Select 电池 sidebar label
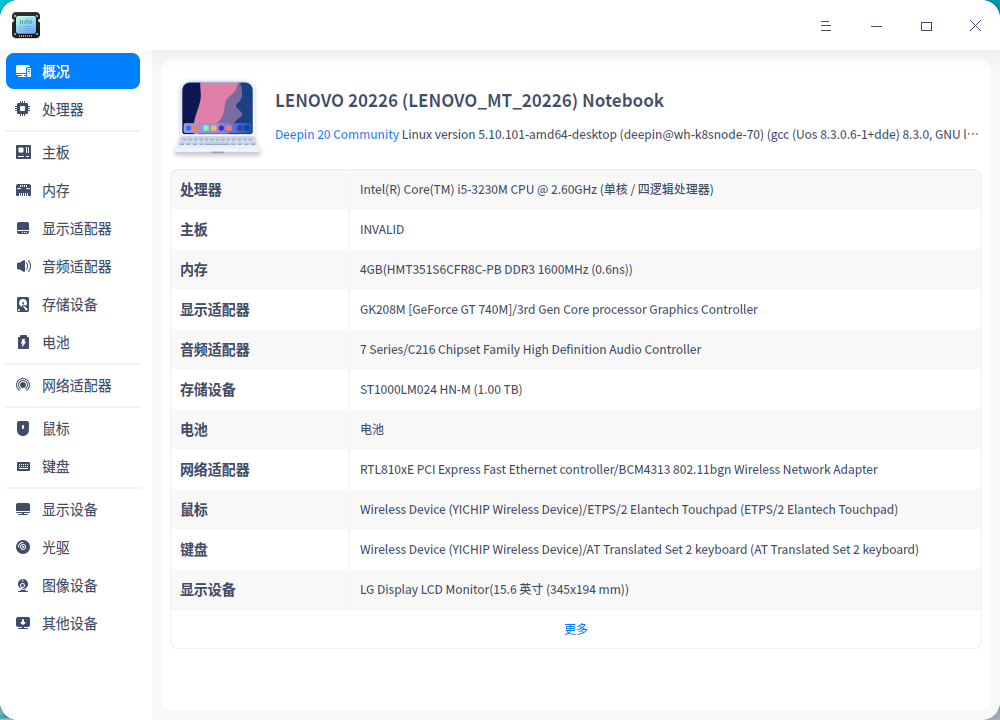 click(56, 342)
